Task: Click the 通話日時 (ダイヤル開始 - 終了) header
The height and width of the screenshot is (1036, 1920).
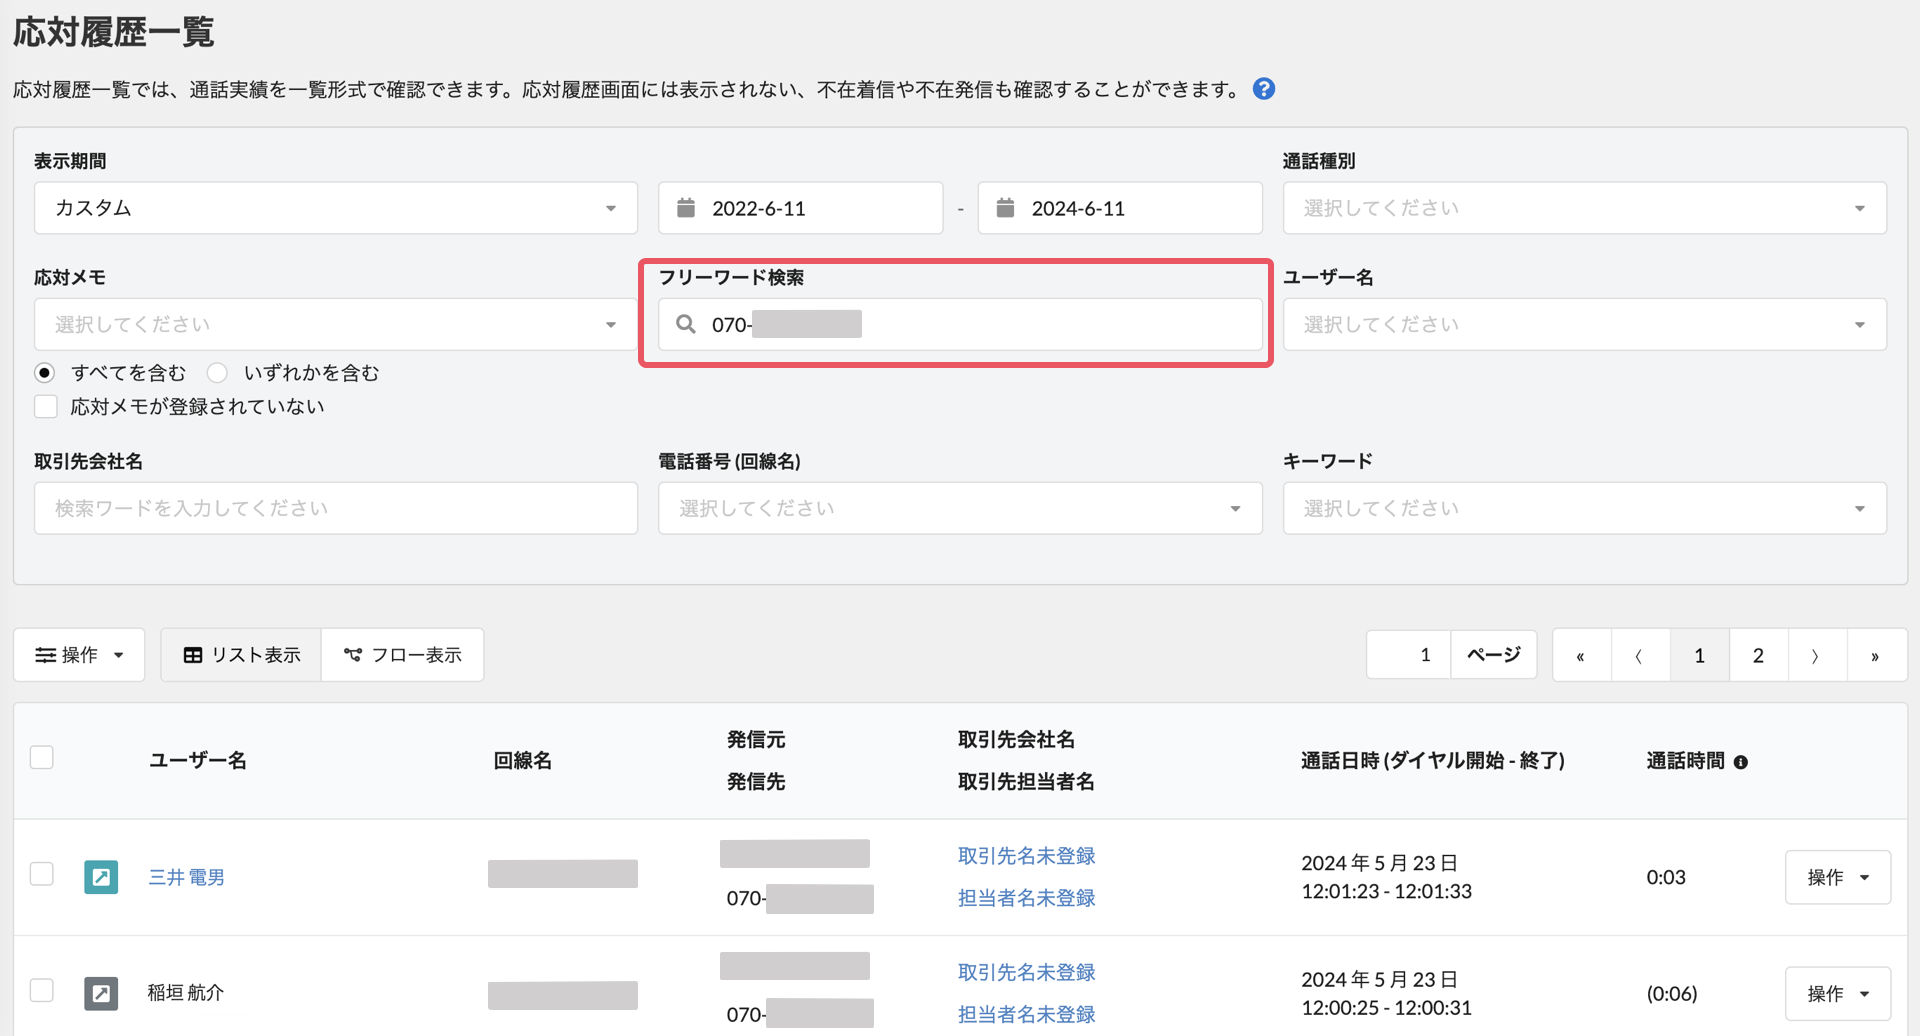Action: 1433,761
